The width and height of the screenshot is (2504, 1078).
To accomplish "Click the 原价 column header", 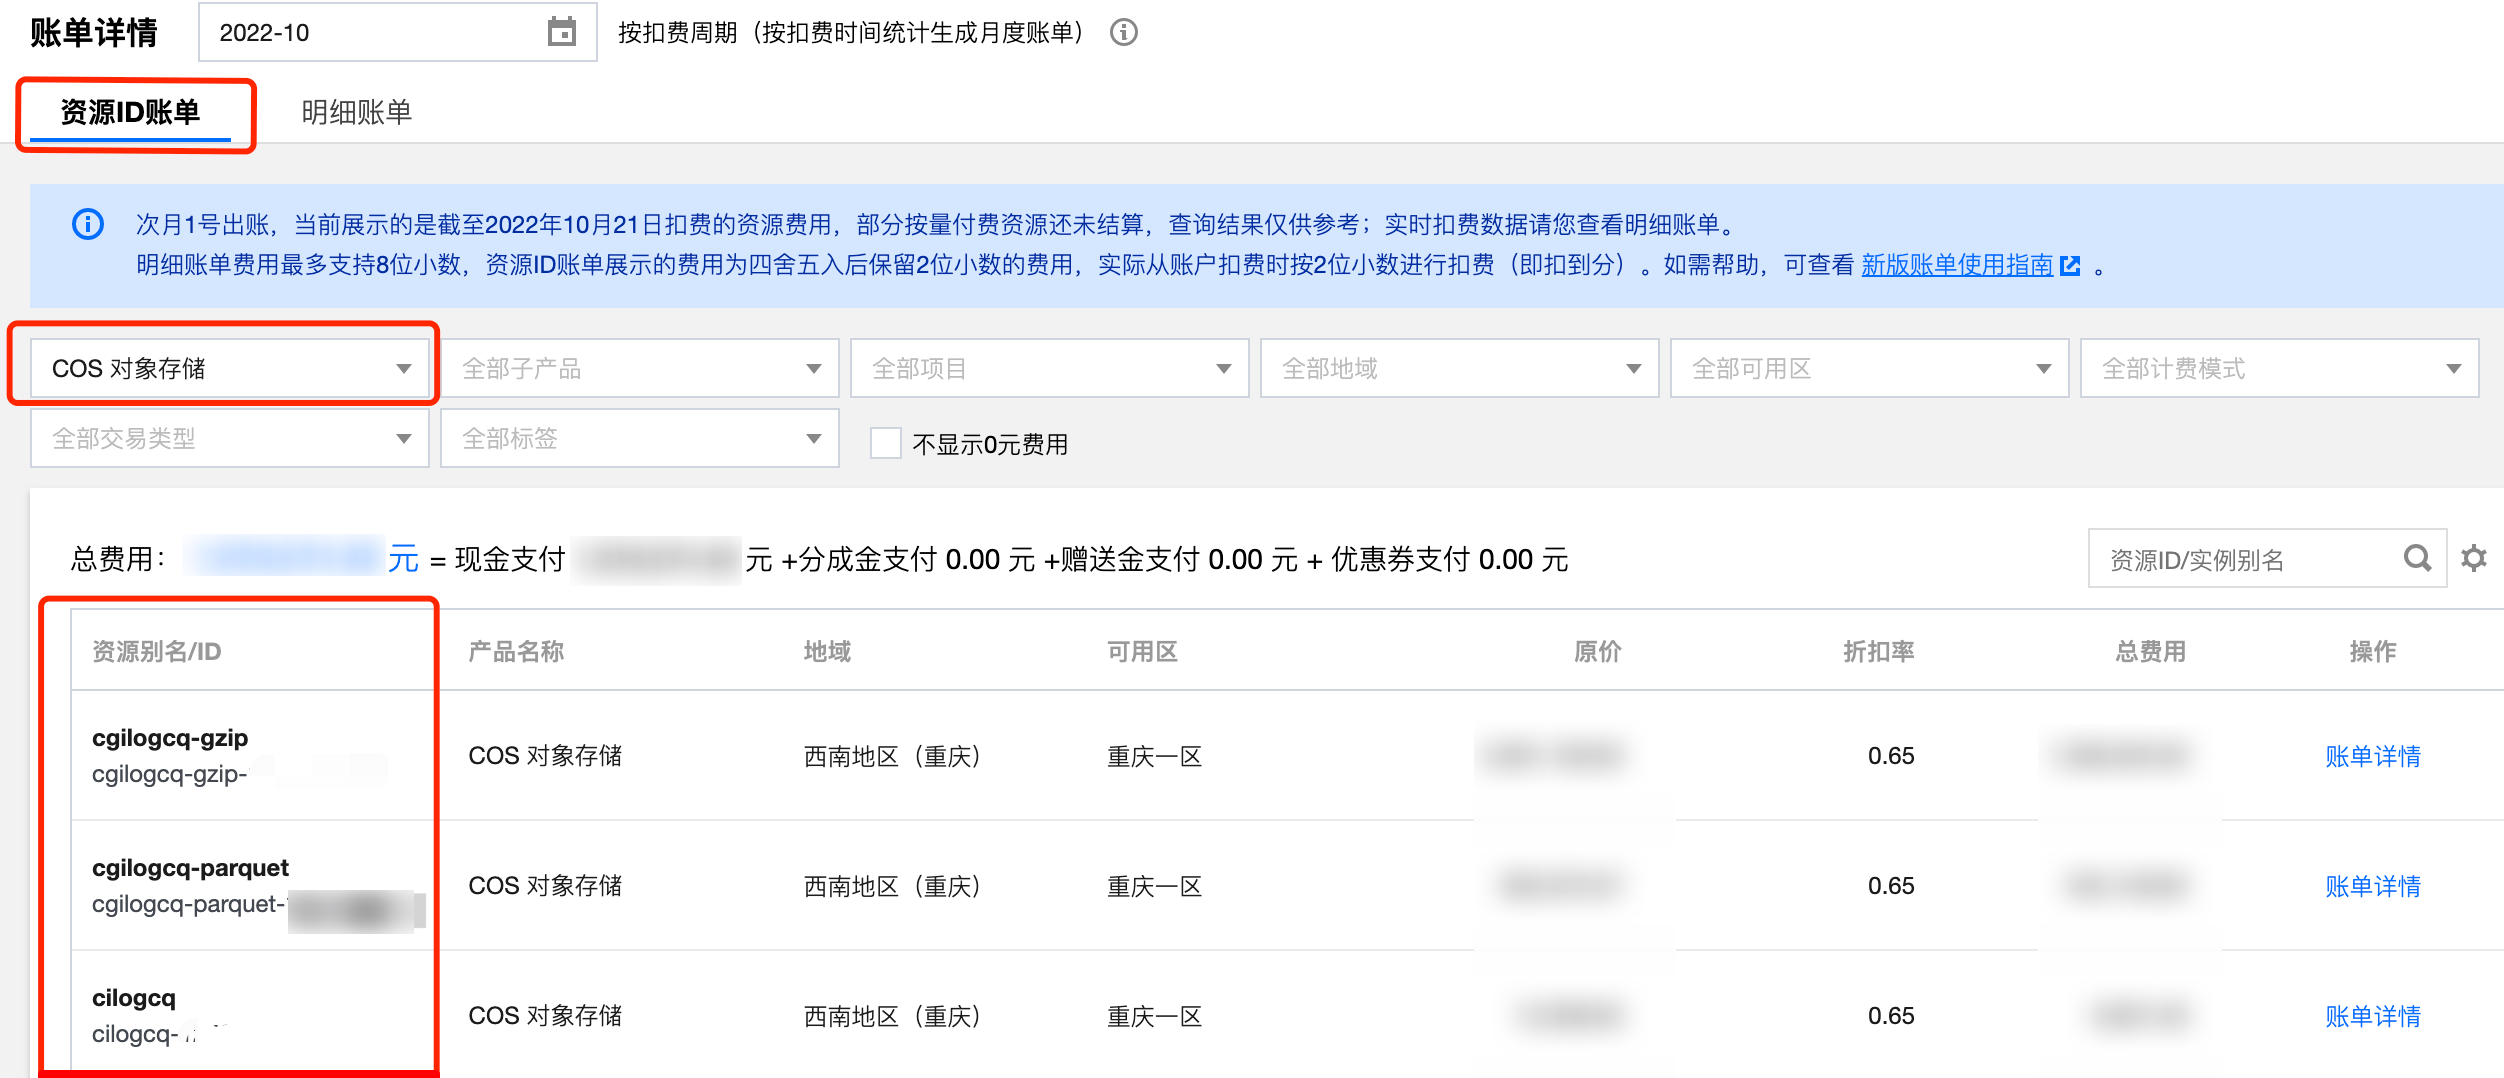I will [1597, 652].
